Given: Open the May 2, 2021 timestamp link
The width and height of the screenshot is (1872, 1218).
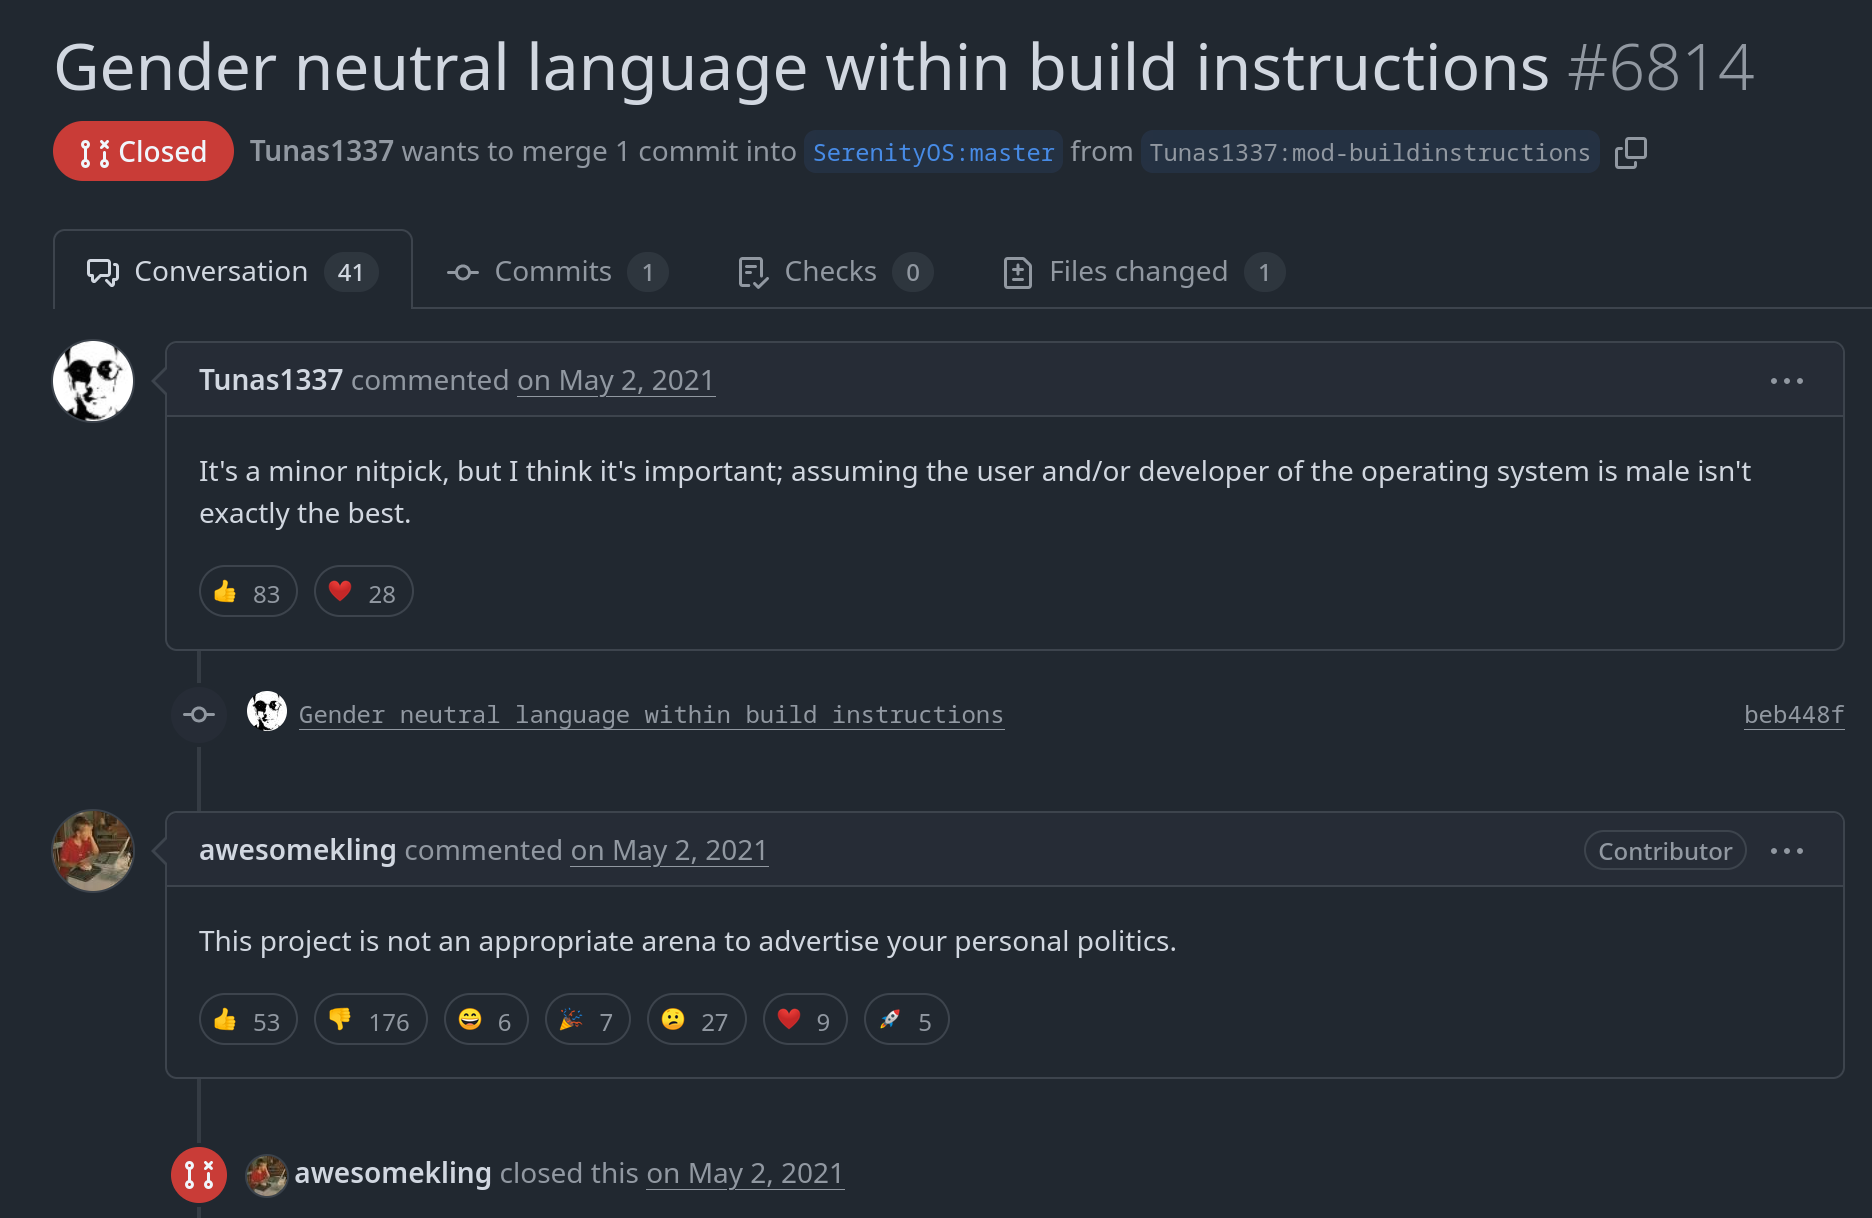Looking at the screenshot, I should coord(615,380).
